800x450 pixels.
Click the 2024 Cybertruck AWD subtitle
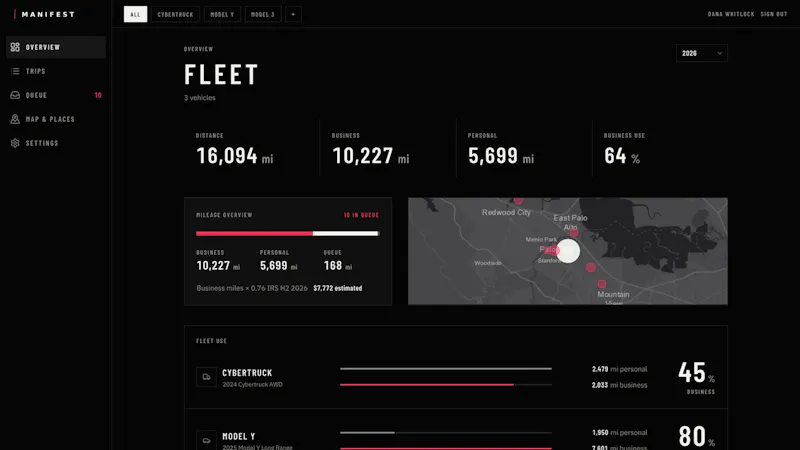253,385
